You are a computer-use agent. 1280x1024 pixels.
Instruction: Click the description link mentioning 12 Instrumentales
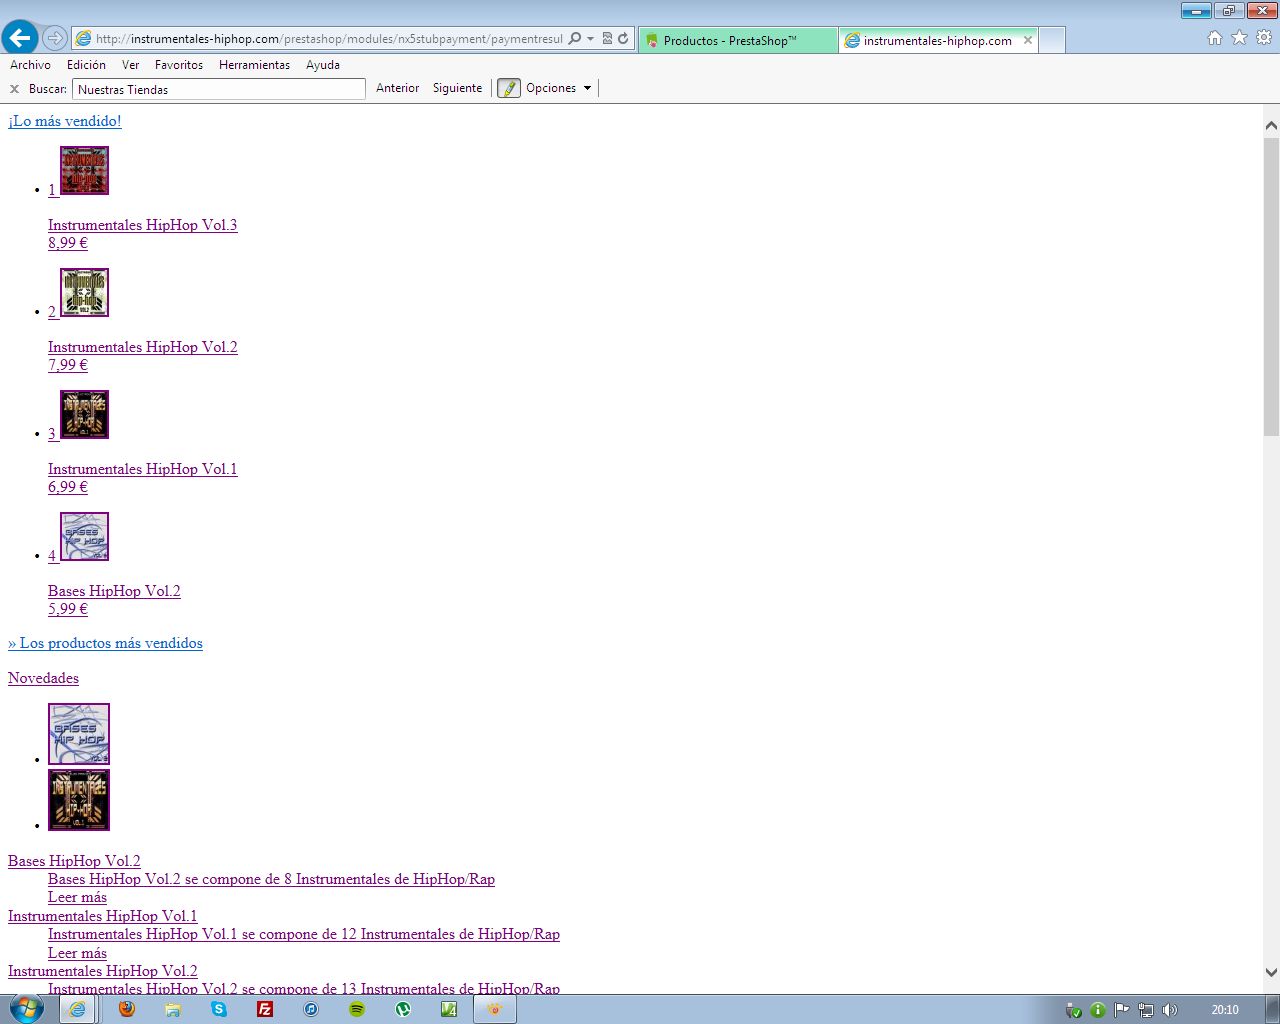point(304,934)
